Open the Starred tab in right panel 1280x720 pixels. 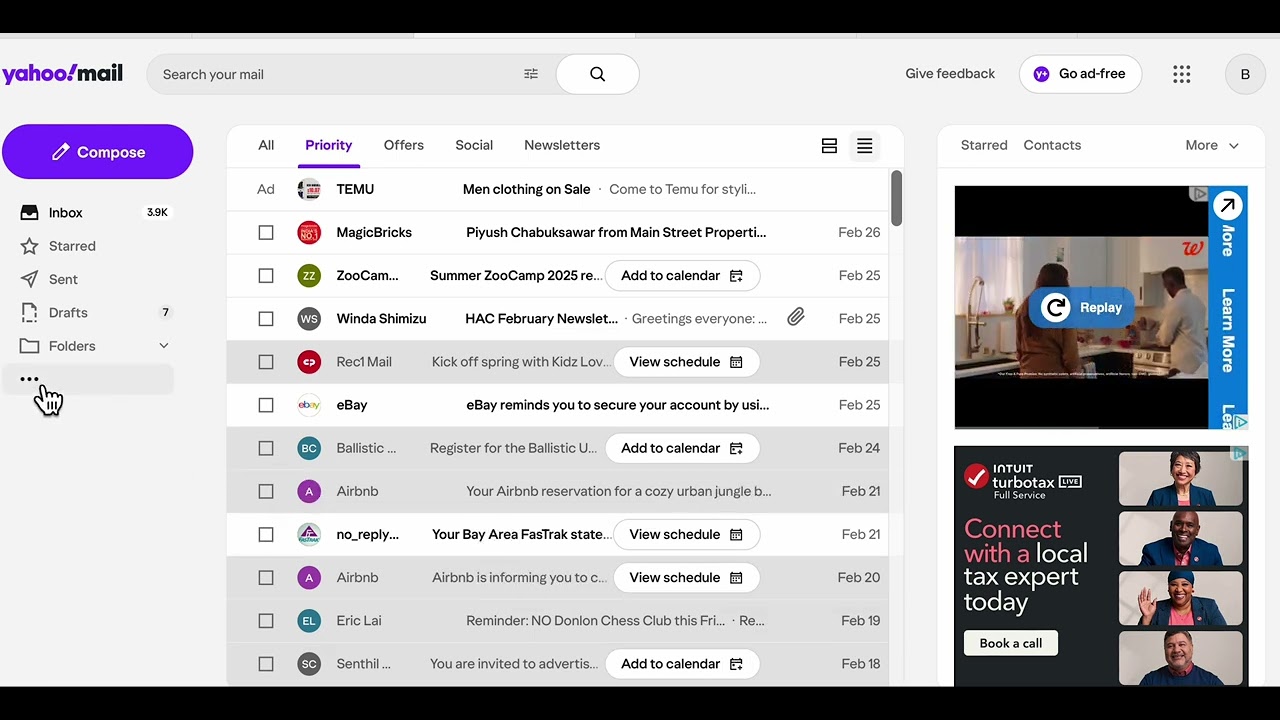coord(984,145)
